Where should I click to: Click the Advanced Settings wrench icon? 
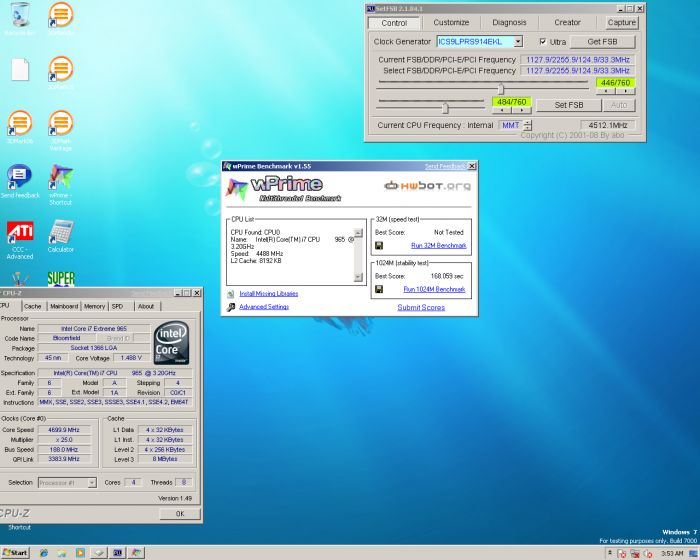coord(231,307)
